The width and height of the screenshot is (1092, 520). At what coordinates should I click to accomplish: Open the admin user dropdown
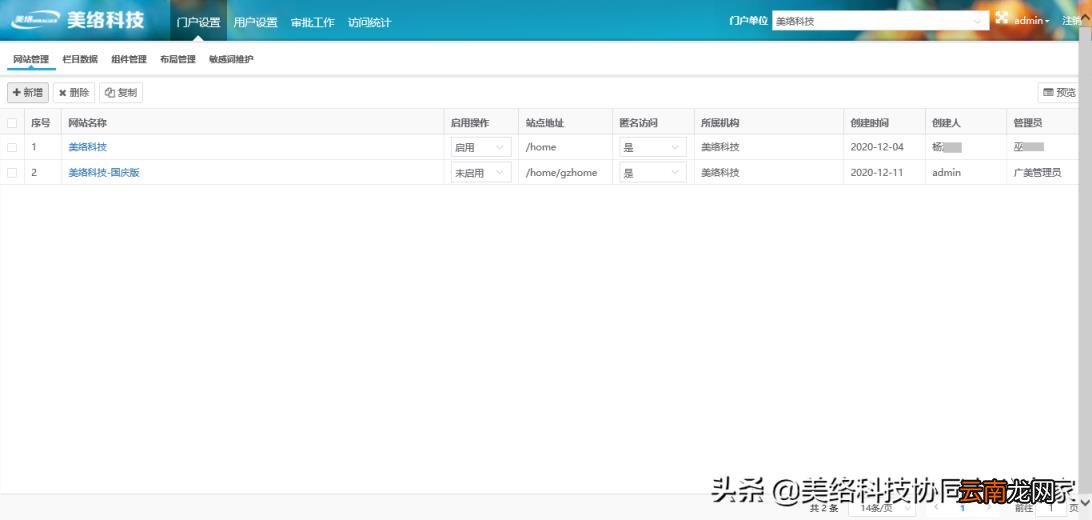(x=1031, y=21)
